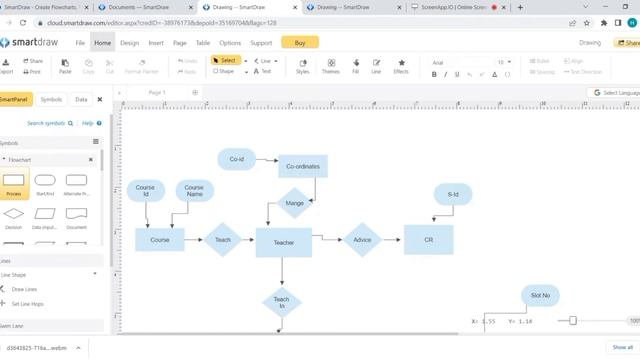Click Set Line Hops option
This screenshot has height=360, width=640.
tap(27, 304)
